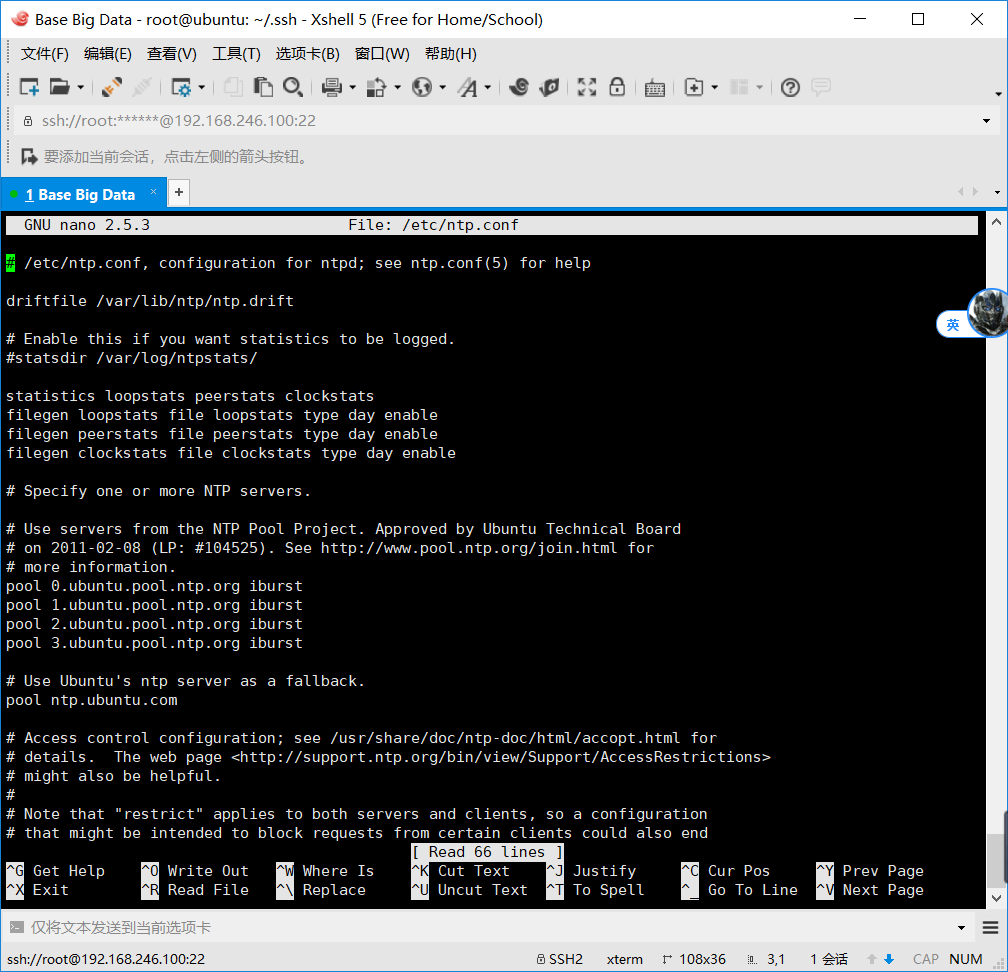
Task: Expand the toolbar options arrow at right end
Action: 998,94
